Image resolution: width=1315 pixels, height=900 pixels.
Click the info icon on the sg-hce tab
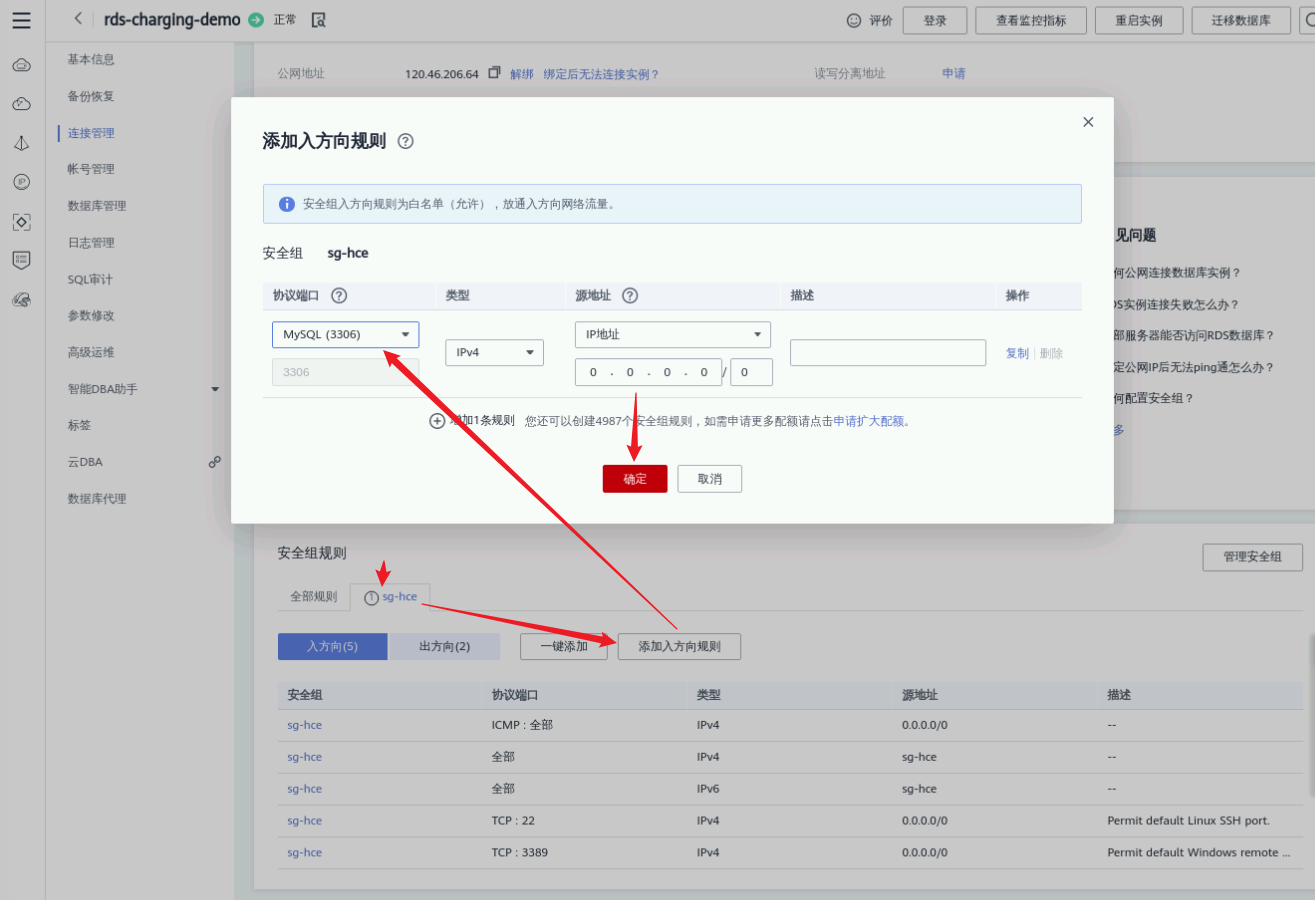pos(372,597)
